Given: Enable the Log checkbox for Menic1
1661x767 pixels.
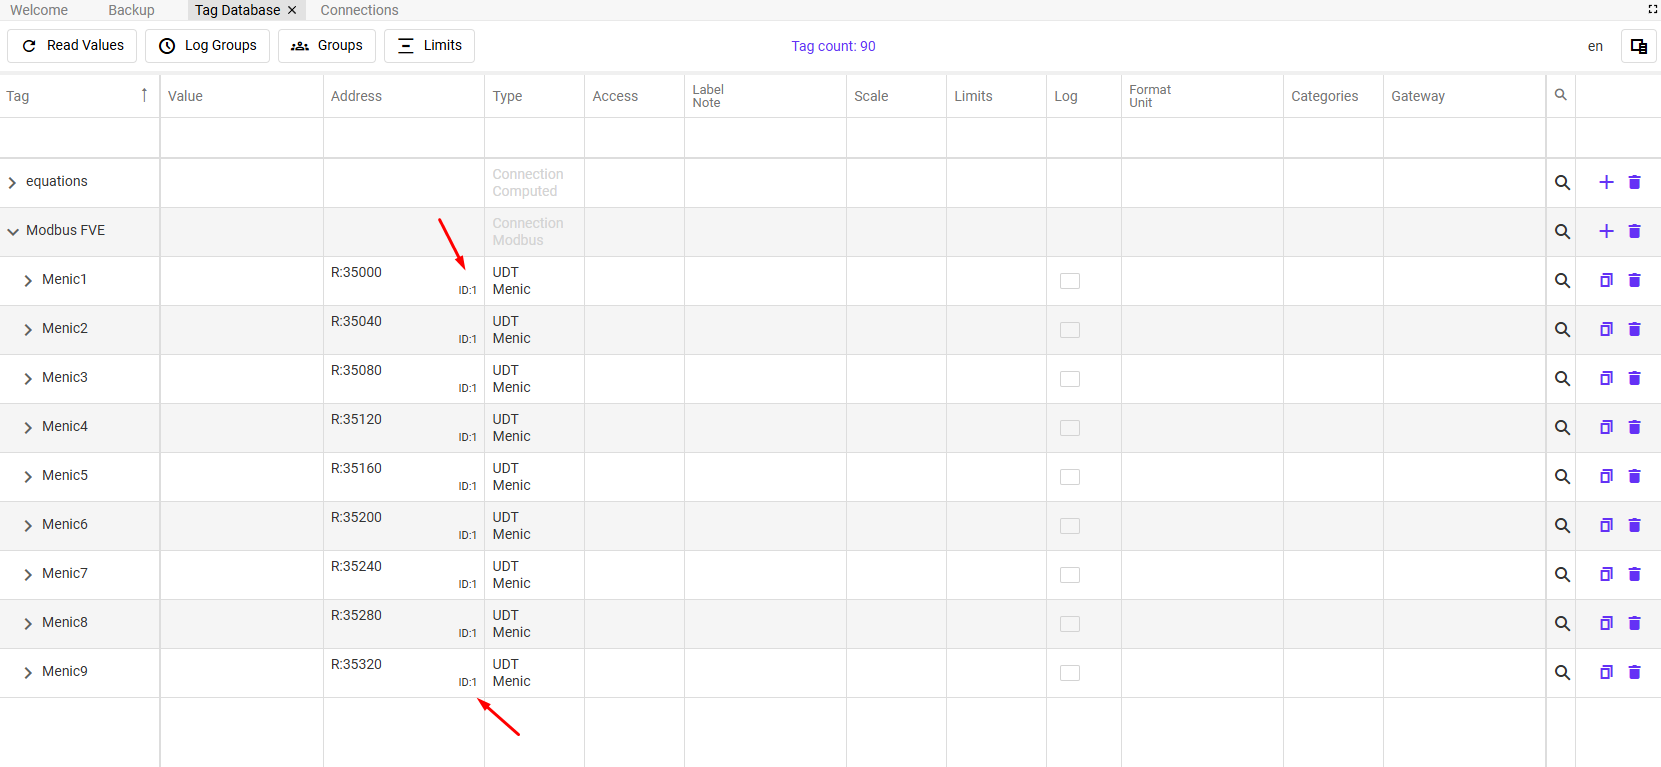Looking at the screenshot, I should click(x=1070, y=281).
